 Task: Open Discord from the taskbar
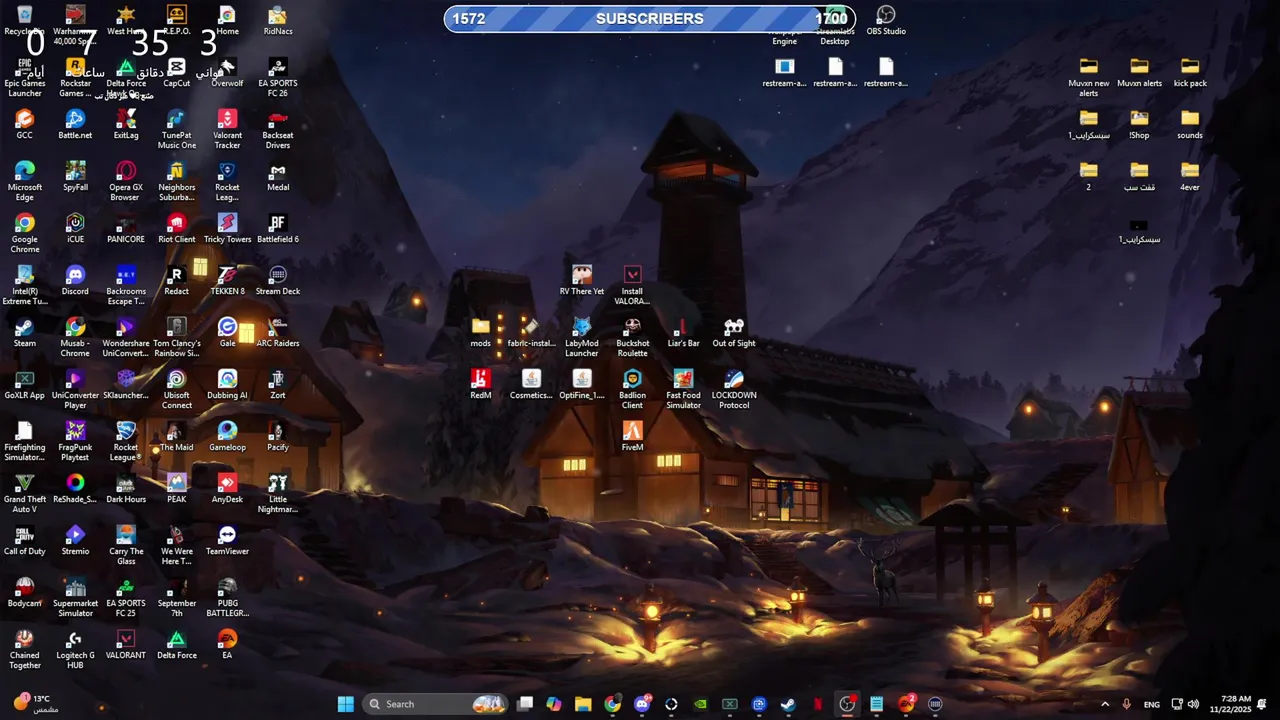pos(642,704)
